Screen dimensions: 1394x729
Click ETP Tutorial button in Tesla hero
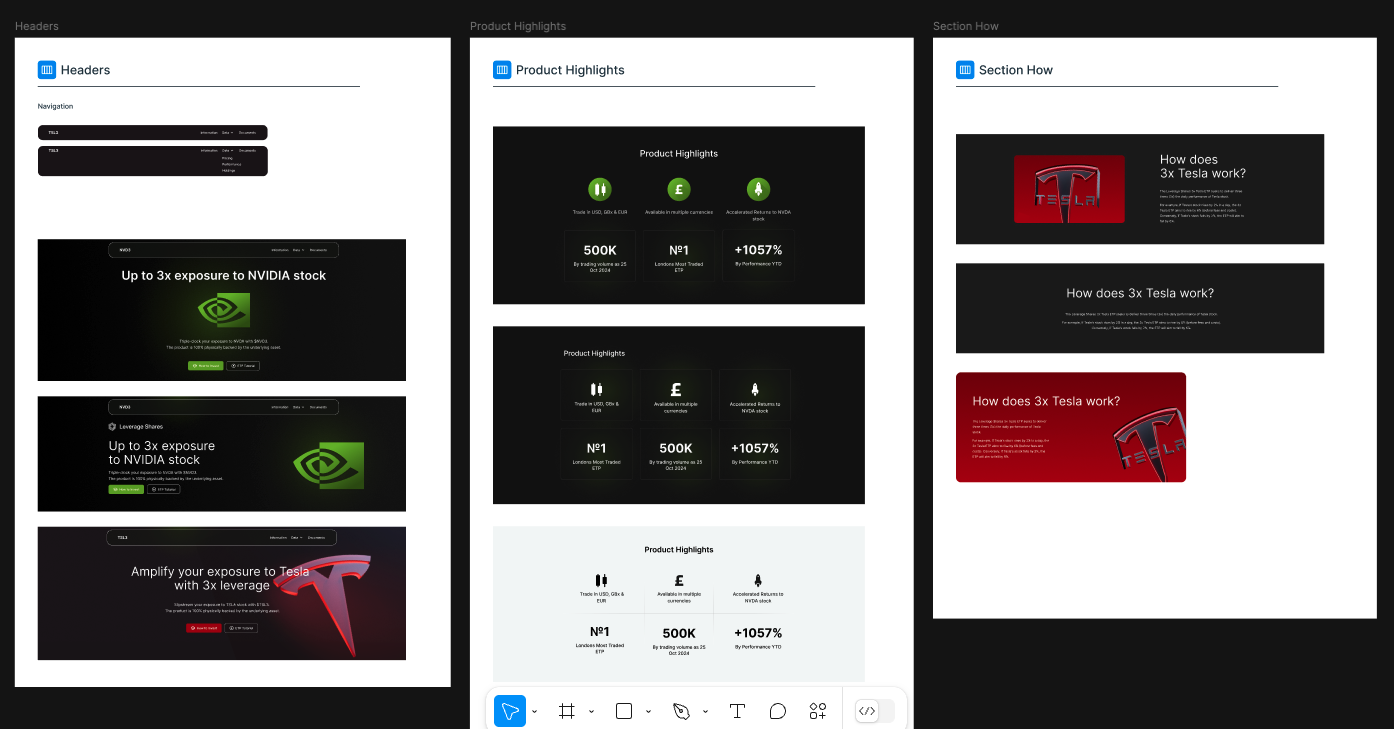point(241,628)
